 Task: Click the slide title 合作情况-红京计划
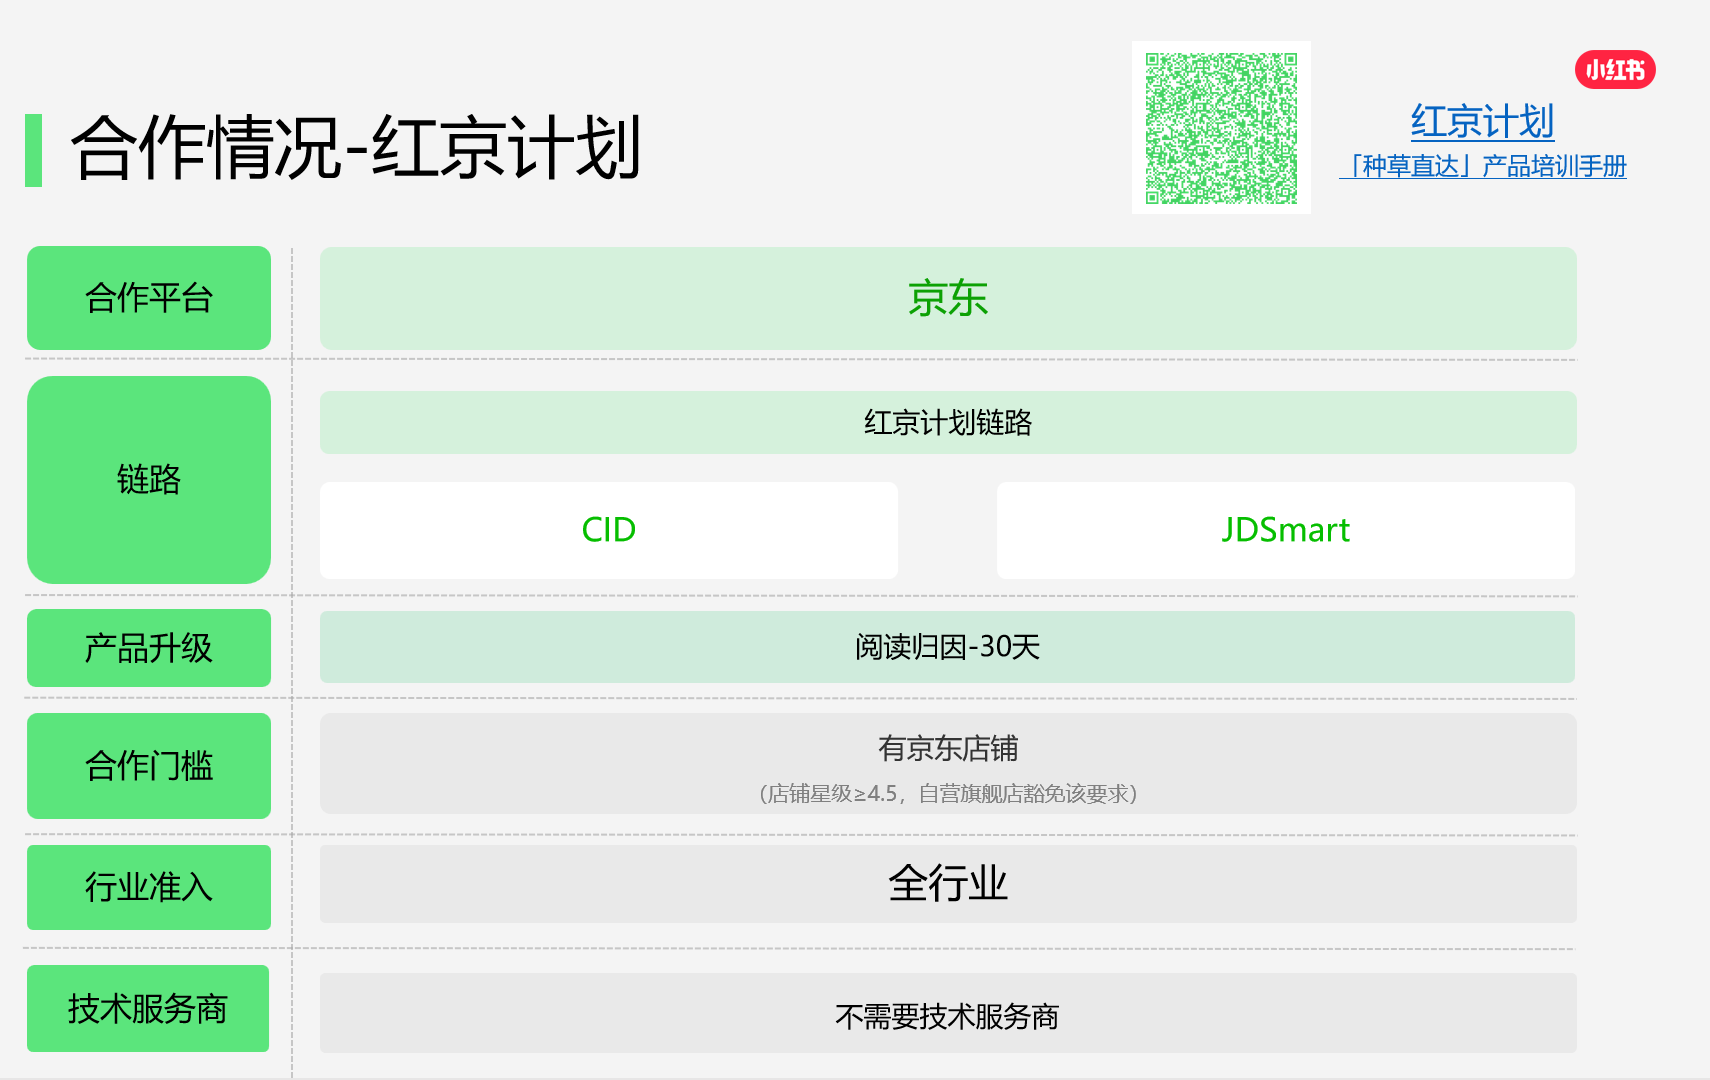coord(355,148)
